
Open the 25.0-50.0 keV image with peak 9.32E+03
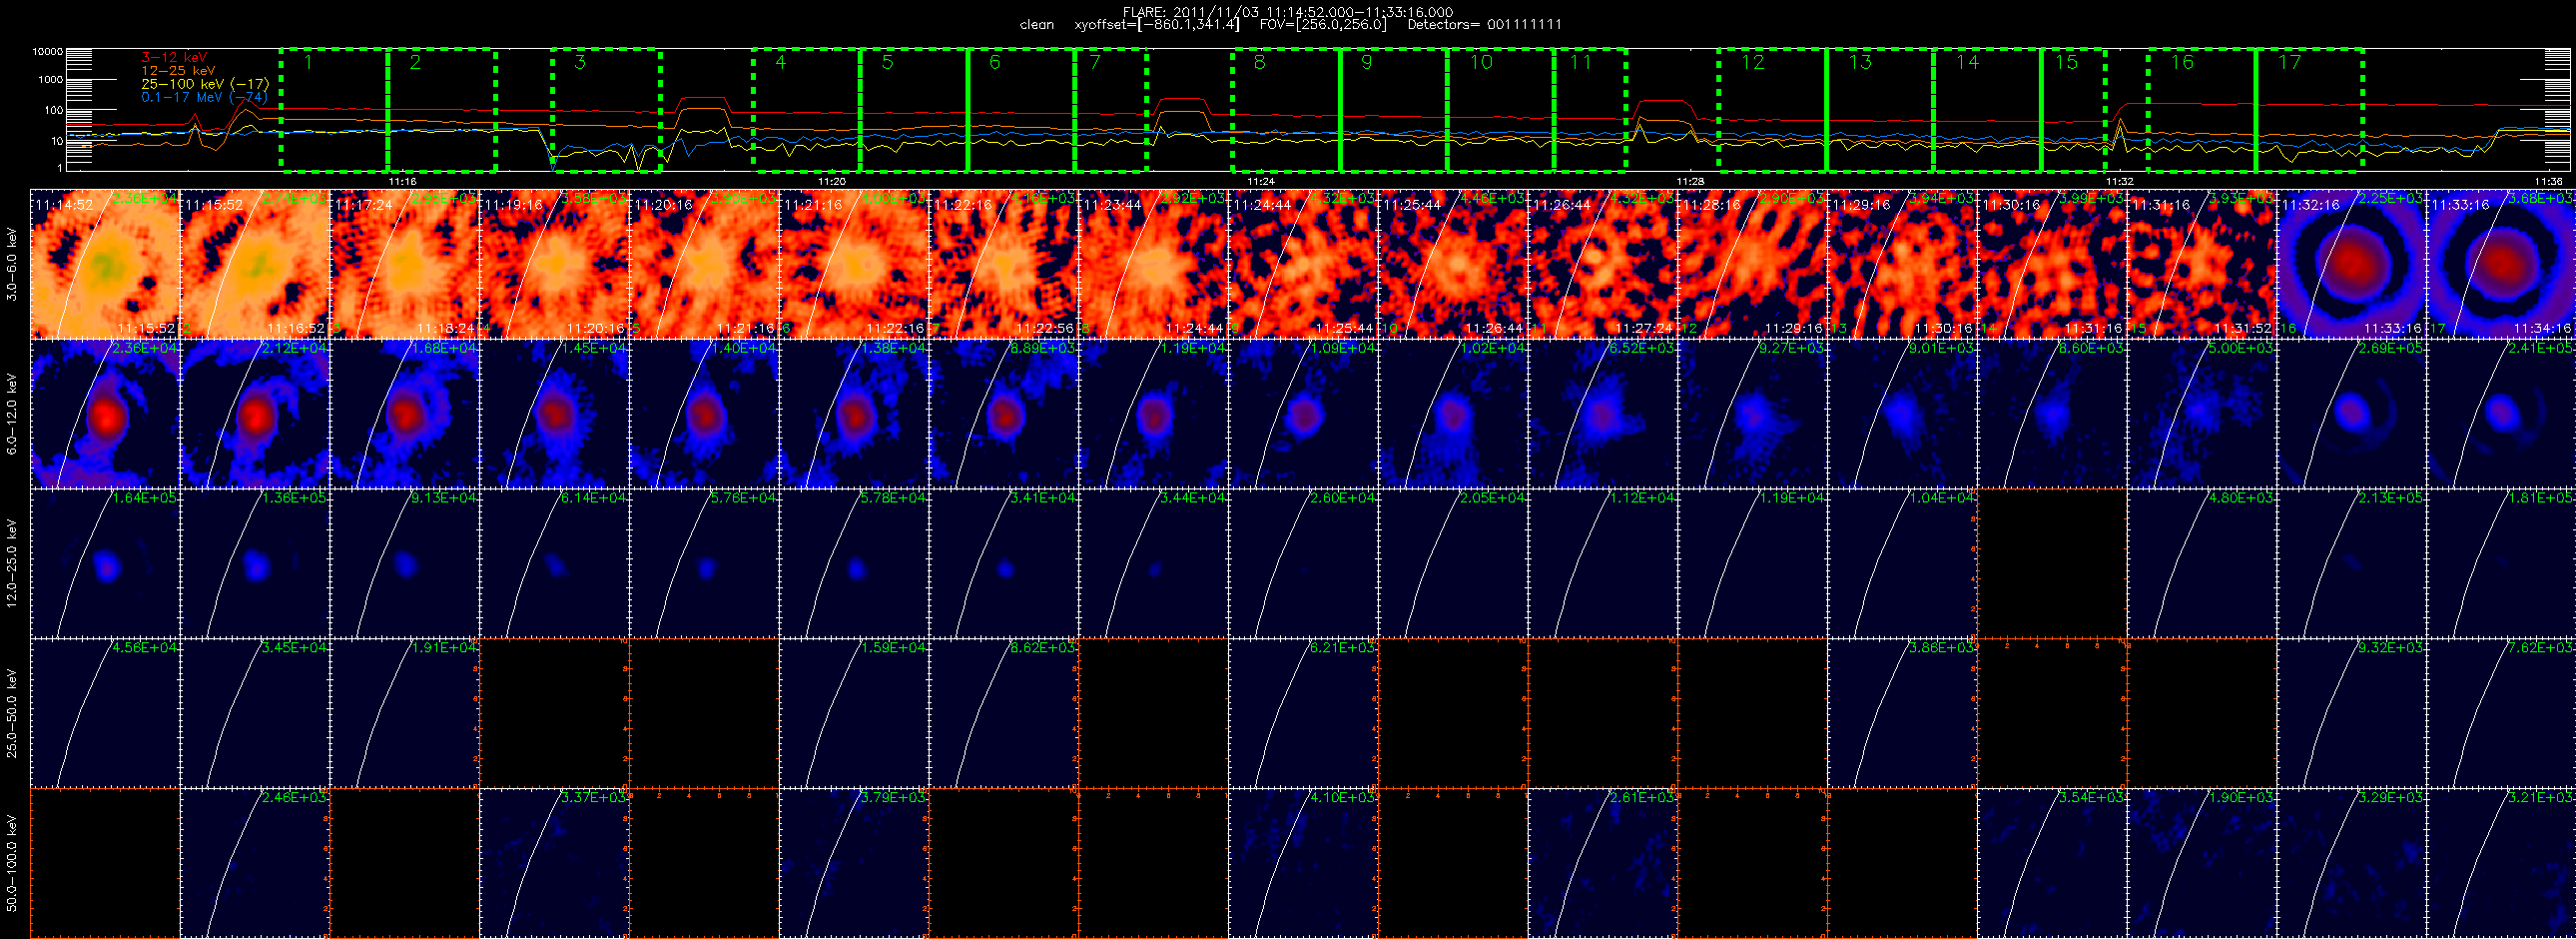point(2352,713)
